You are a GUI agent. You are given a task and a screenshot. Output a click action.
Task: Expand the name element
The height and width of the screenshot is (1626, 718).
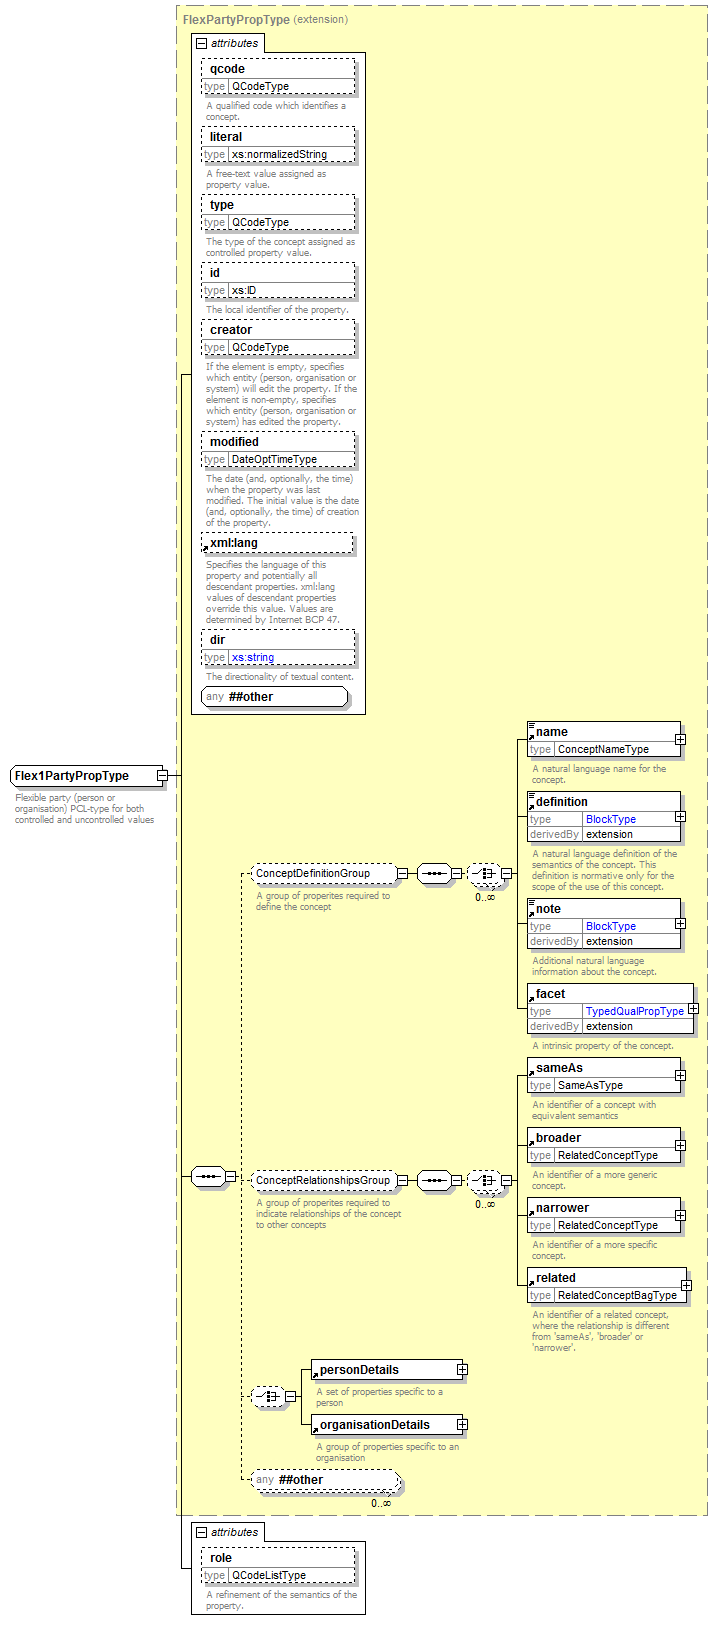680,740
